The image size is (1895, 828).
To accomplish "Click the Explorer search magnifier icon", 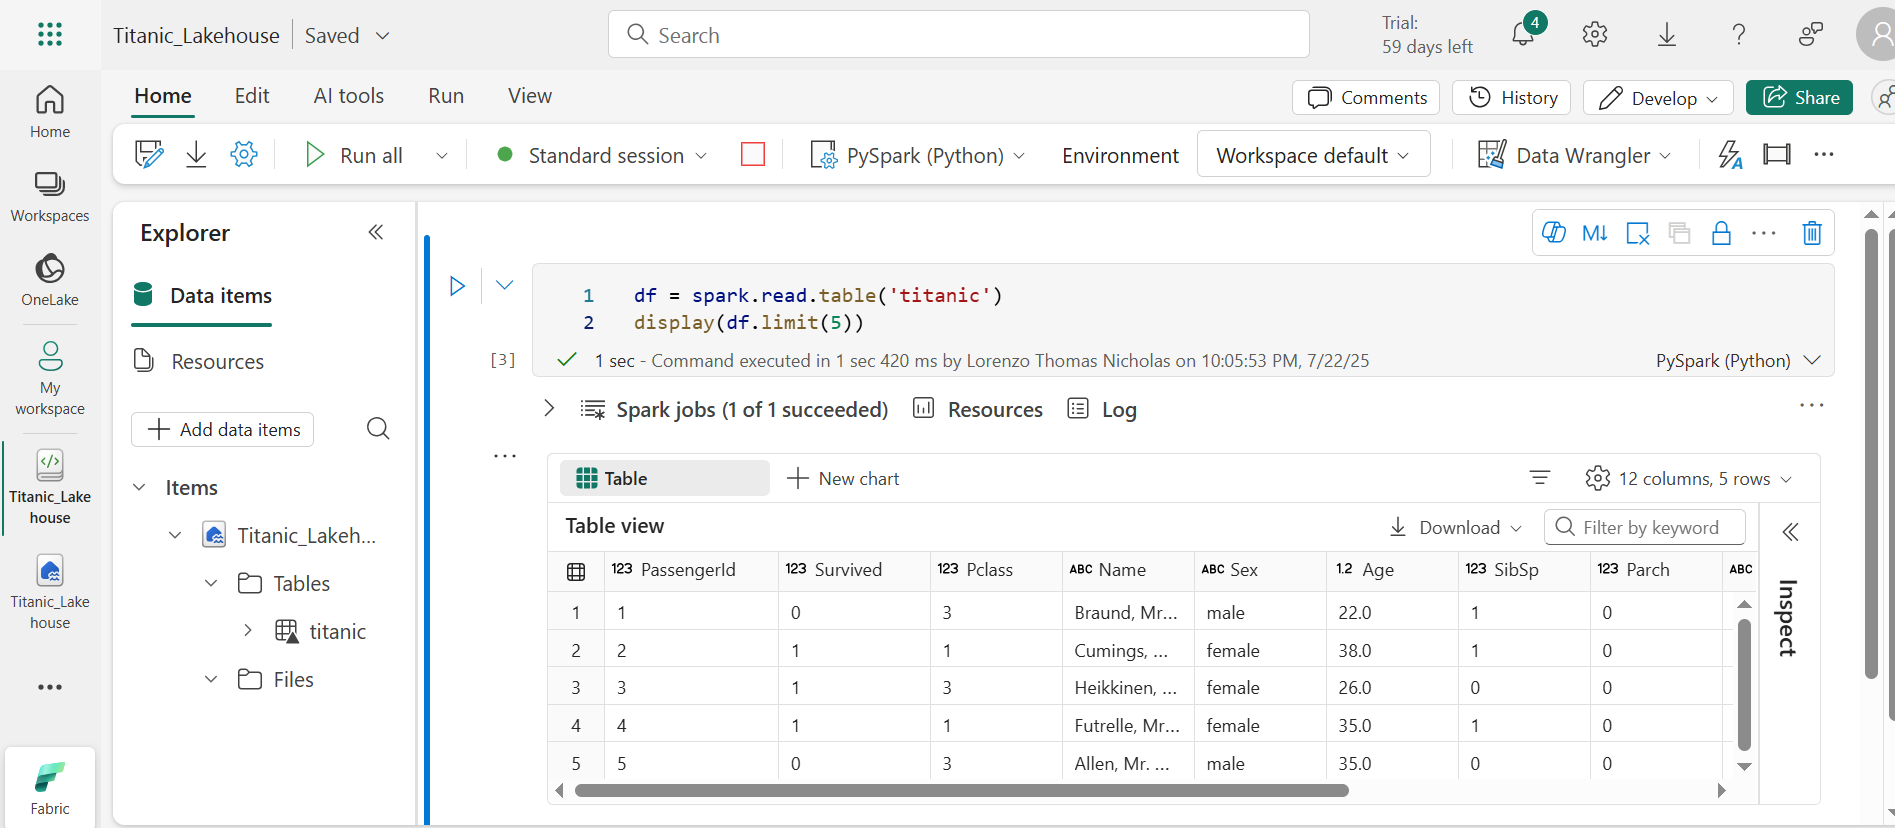I will point(378,429).
